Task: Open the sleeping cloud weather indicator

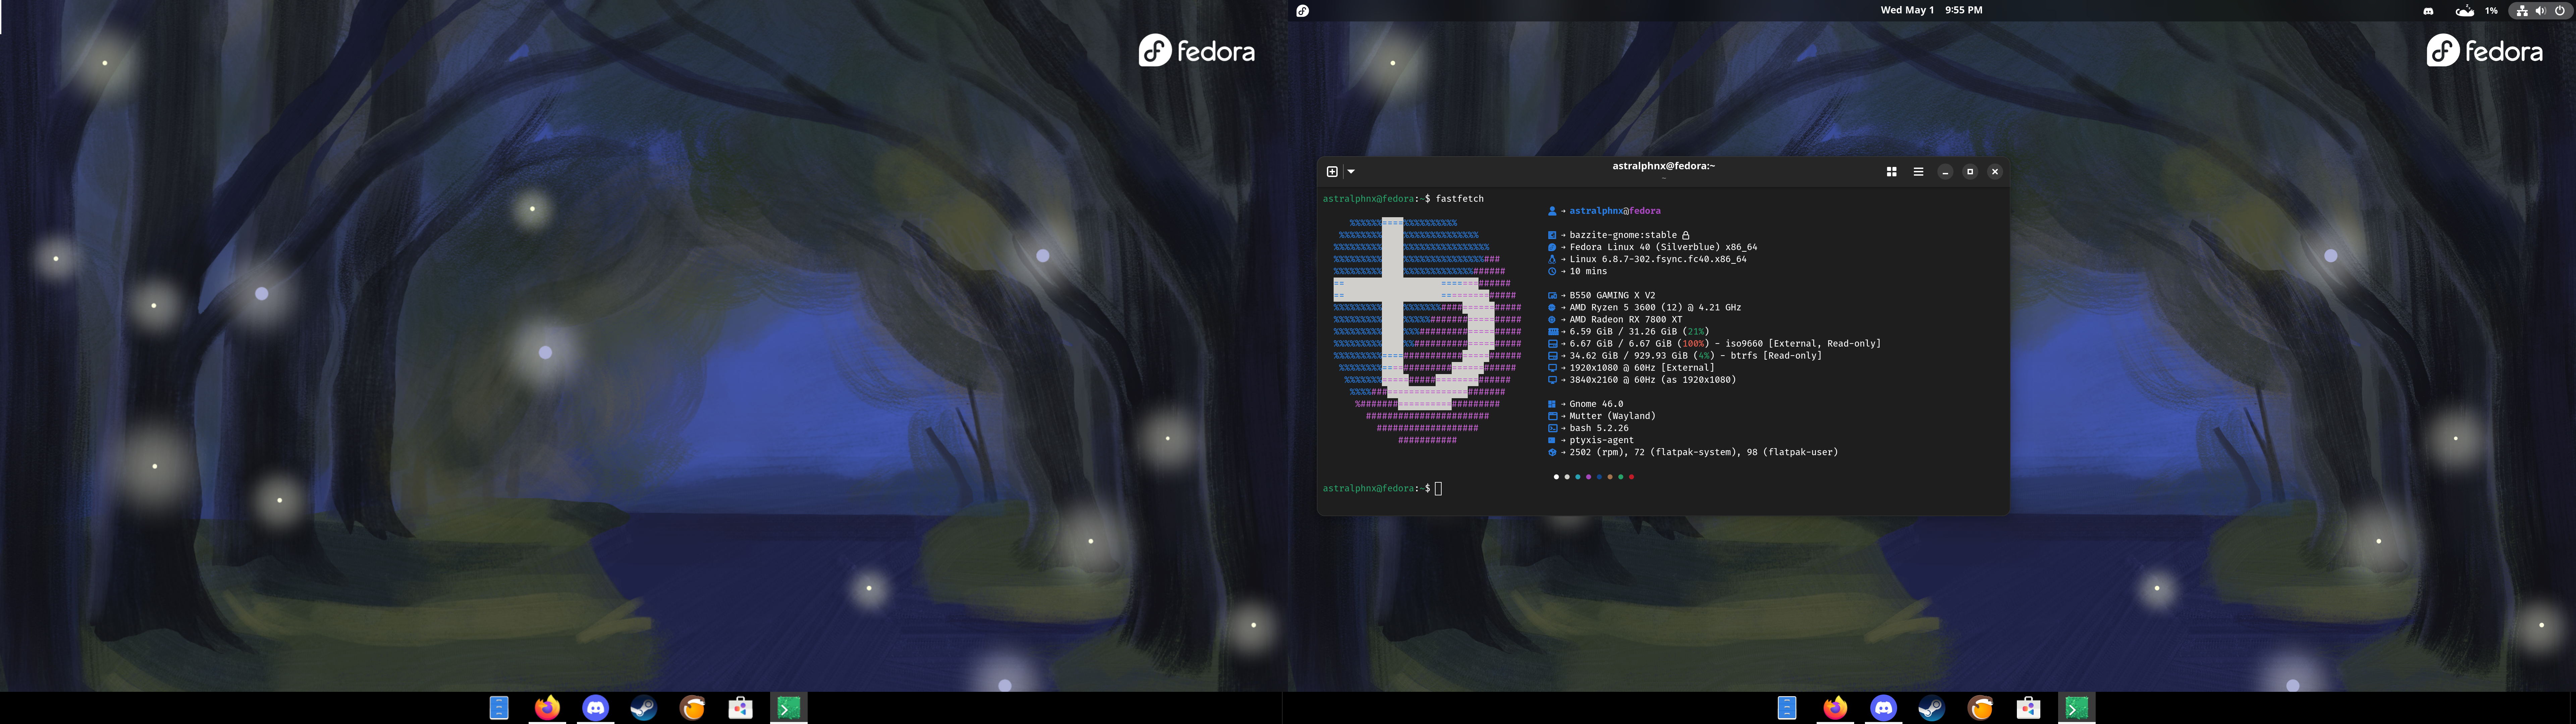Action: pyautogui.click(x=2465, y=11)
